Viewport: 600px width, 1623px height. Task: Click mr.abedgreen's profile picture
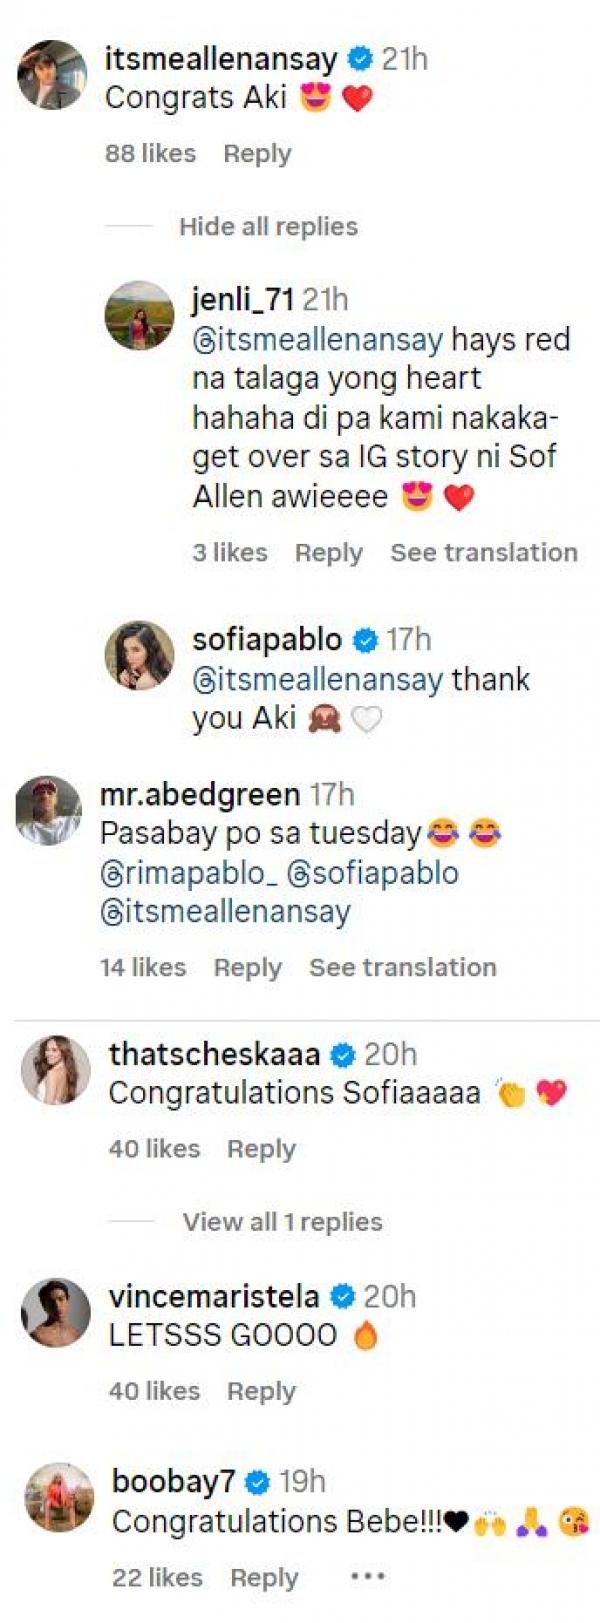48,810
